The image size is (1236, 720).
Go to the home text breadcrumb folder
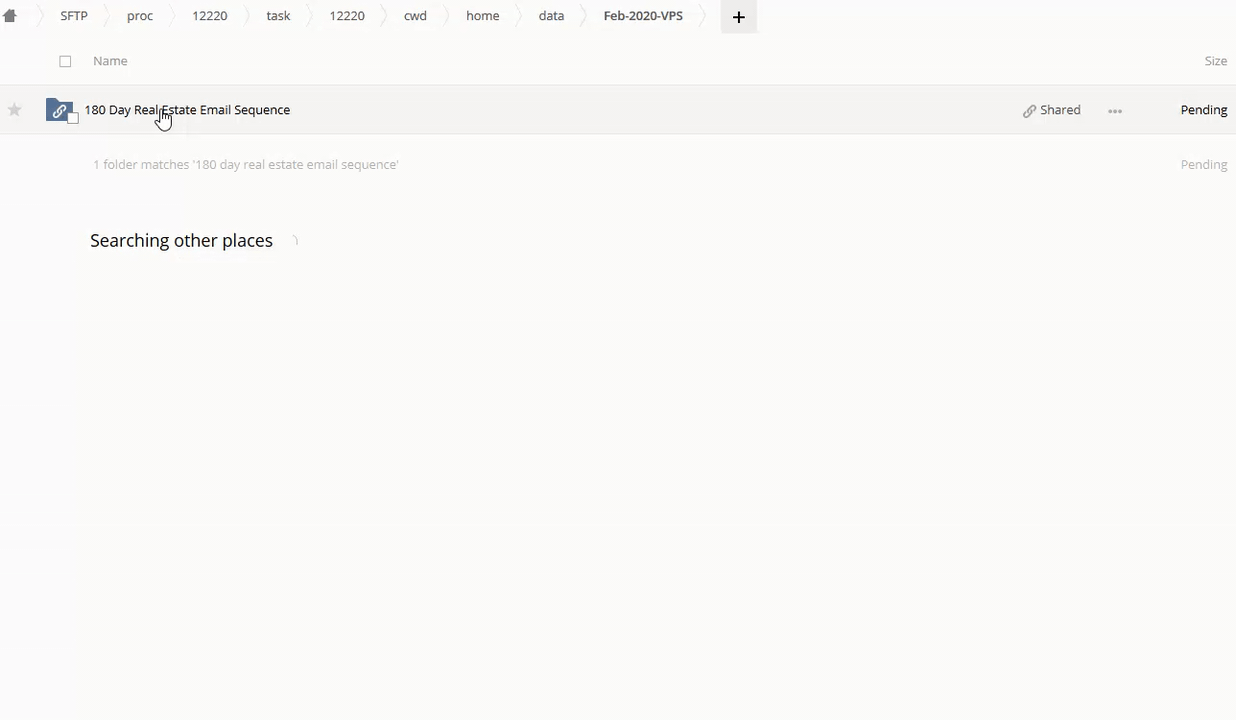pyautogui.click(x=482, y=16)
